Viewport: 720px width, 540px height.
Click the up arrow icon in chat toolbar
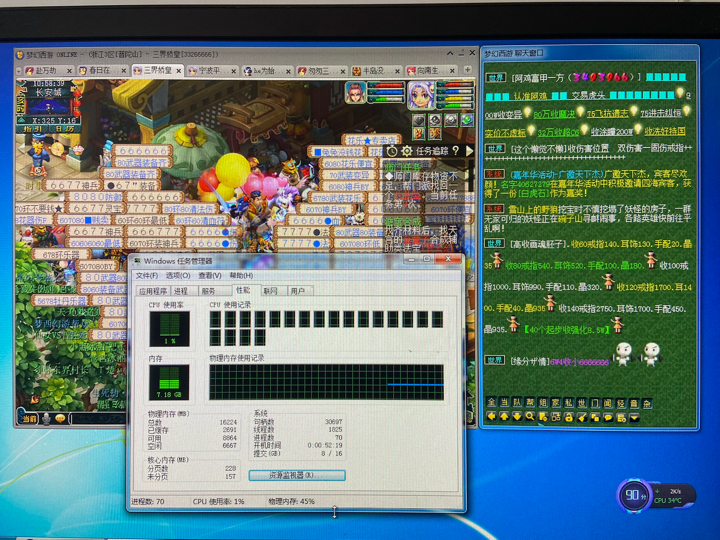504,417
